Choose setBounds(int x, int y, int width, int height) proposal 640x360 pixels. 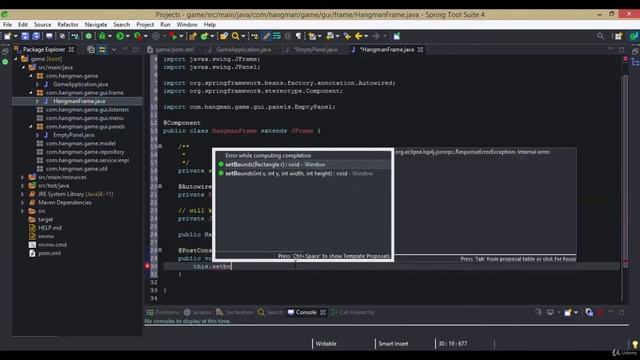303,173
